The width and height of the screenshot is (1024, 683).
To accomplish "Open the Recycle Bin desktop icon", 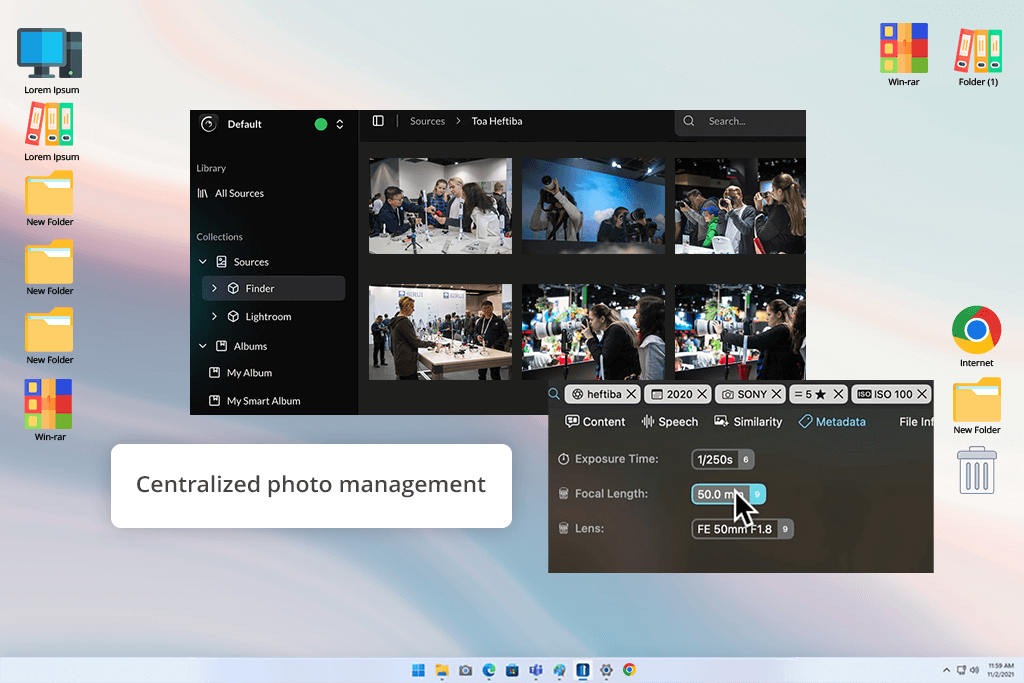I will tap(977, 470).
